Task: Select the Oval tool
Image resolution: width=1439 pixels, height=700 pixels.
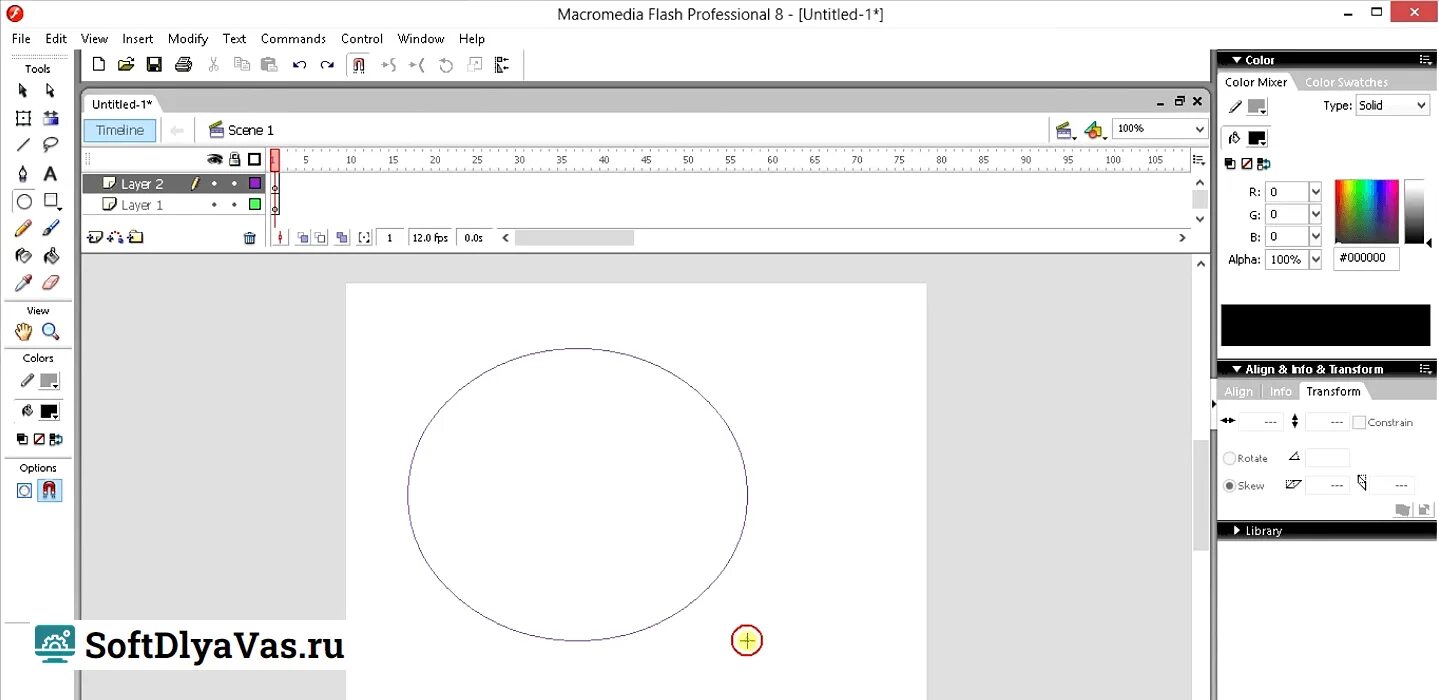Action: (23, 201)
